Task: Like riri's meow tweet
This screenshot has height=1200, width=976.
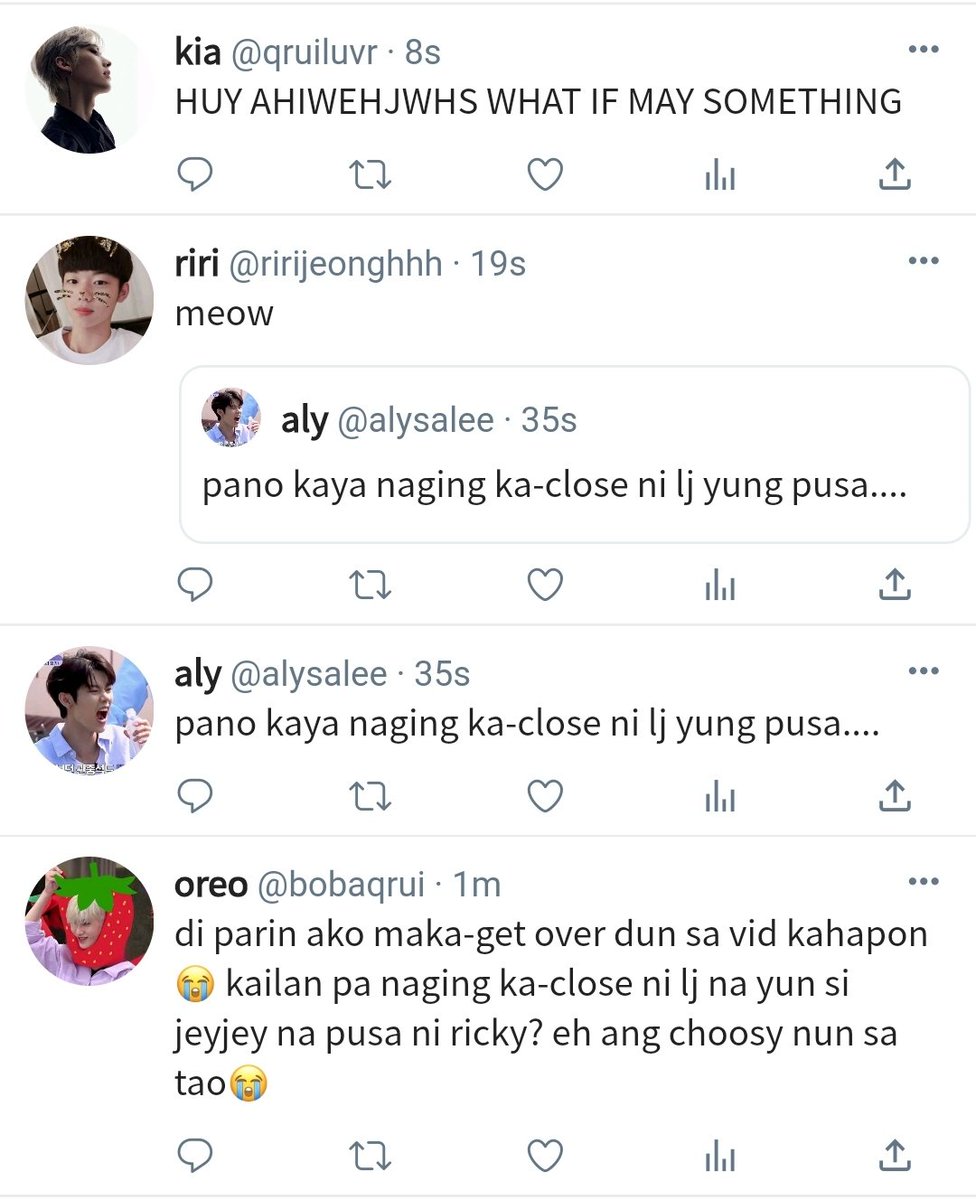Action: click(x=545, y=584)
